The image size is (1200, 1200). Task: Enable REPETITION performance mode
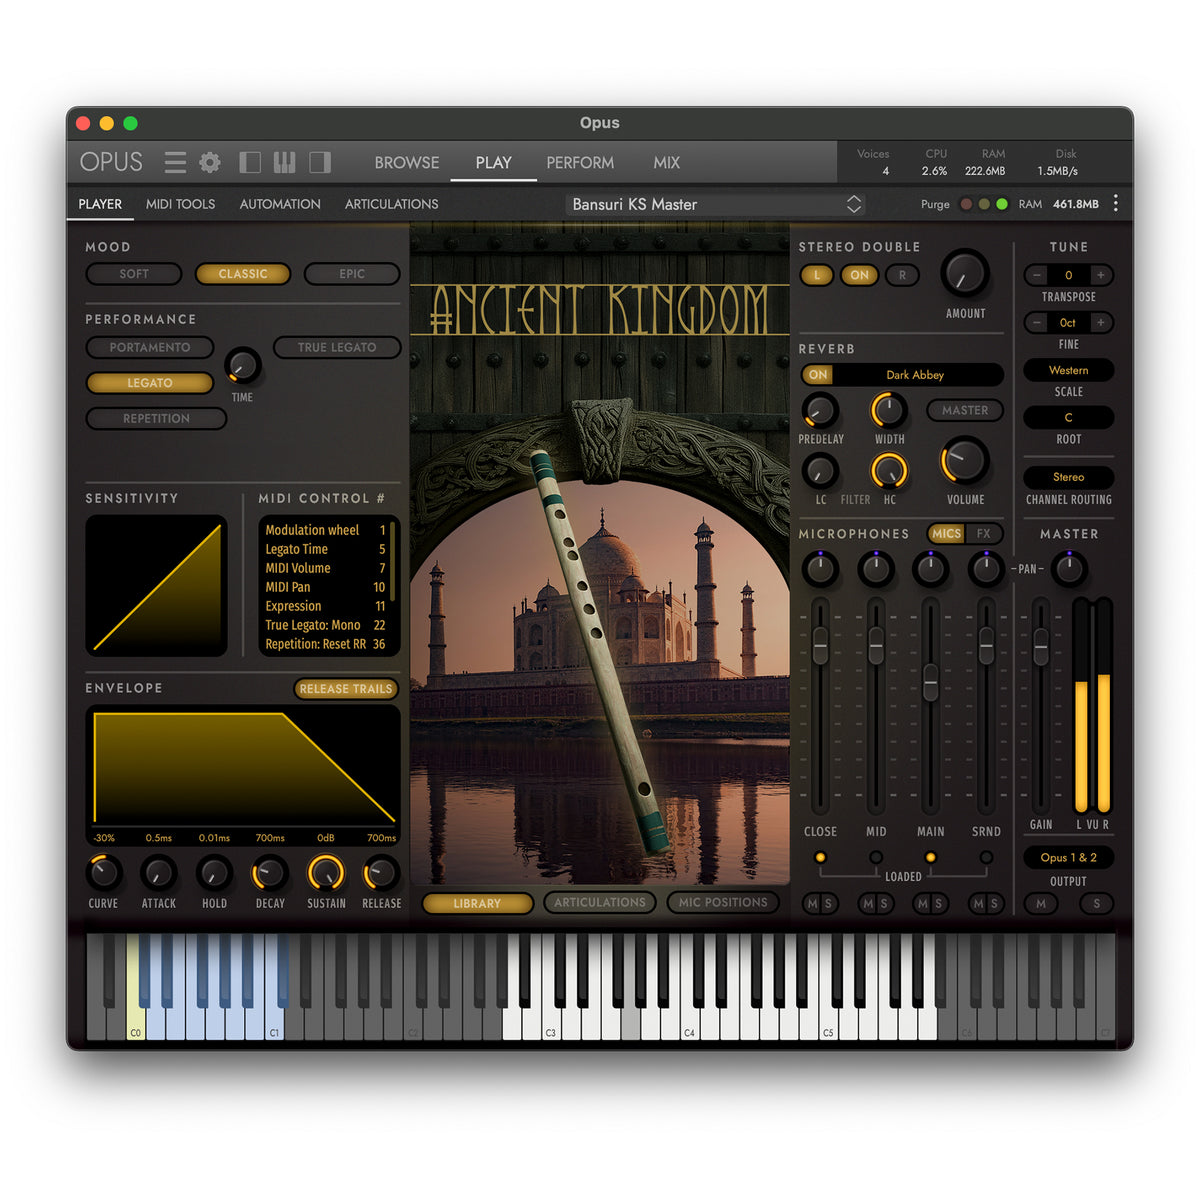tap(156, 418)
